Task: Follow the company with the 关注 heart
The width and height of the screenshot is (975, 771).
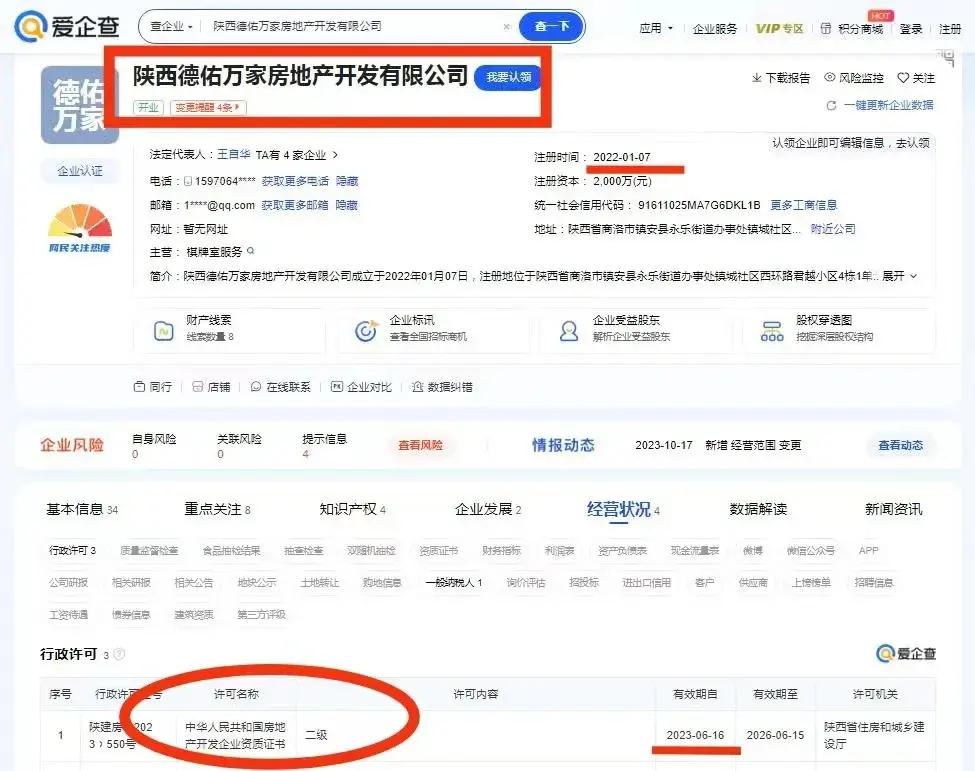Action: click(x=903, y=78)
